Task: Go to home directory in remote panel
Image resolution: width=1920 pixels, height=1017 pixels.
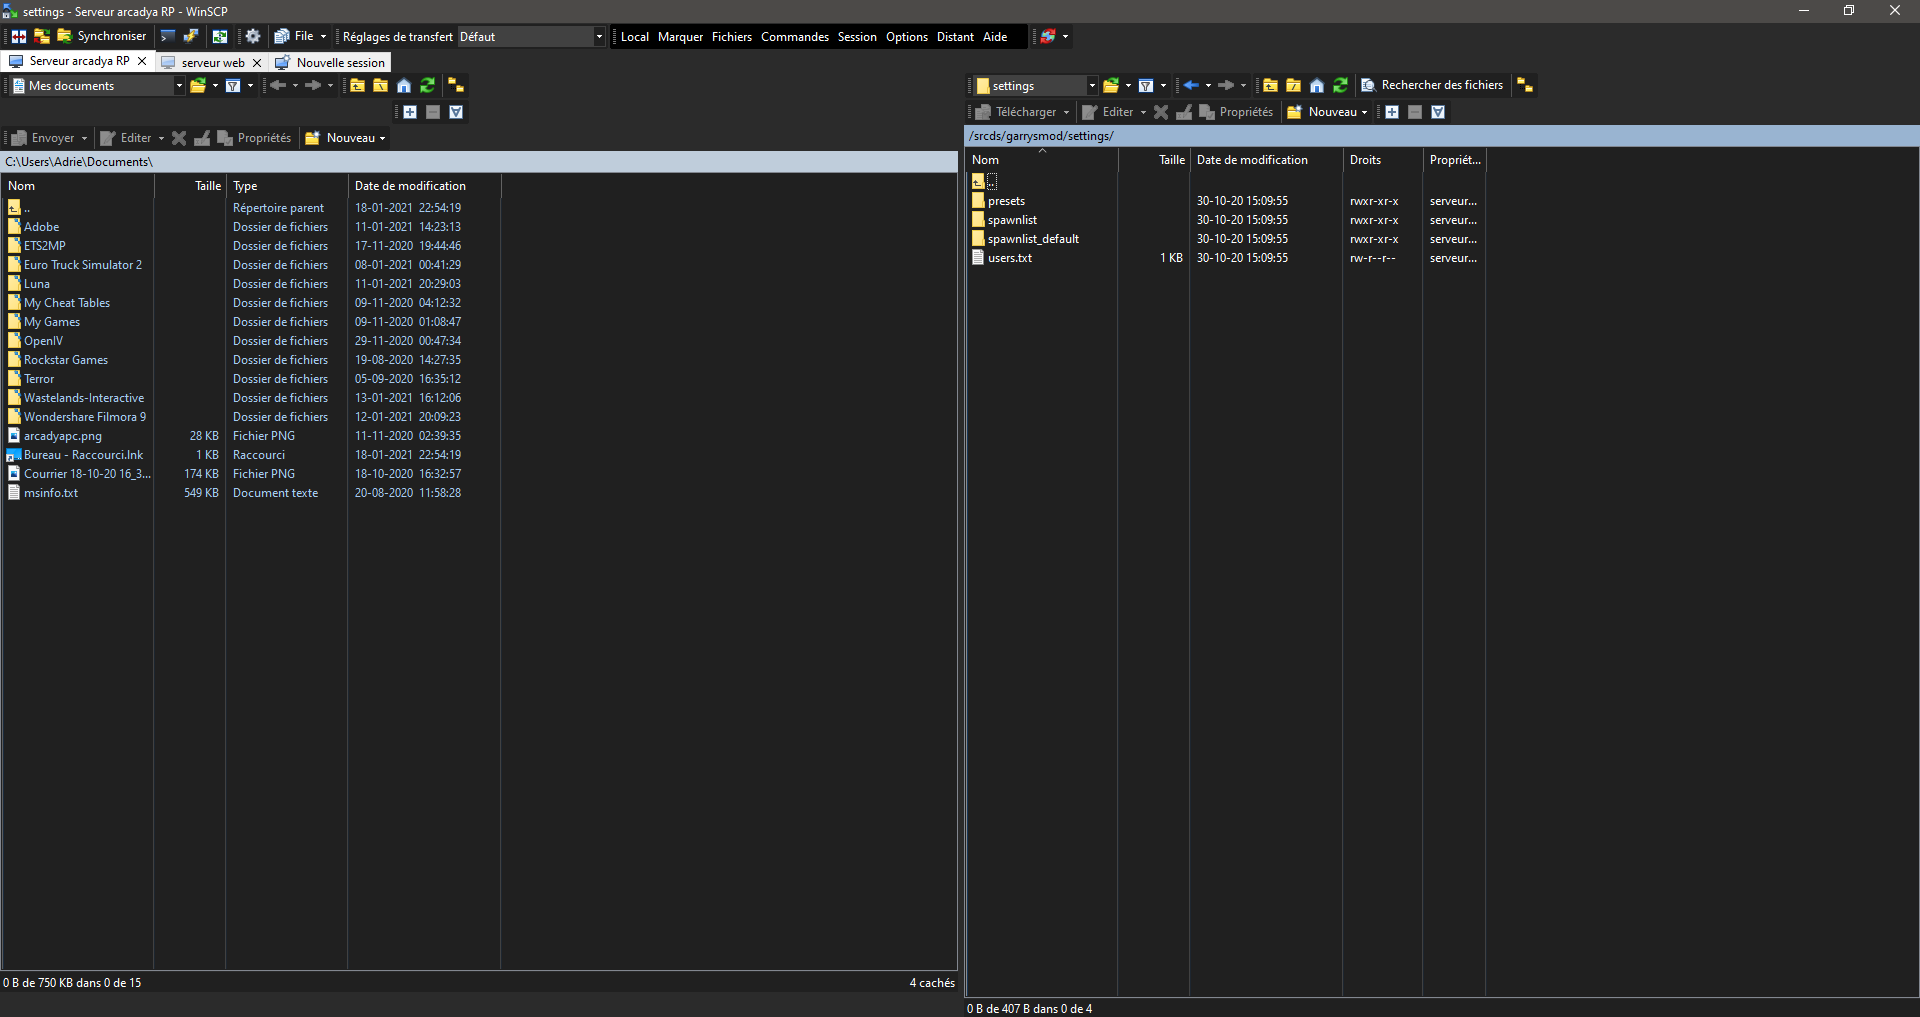Action: click(1317, 86)
